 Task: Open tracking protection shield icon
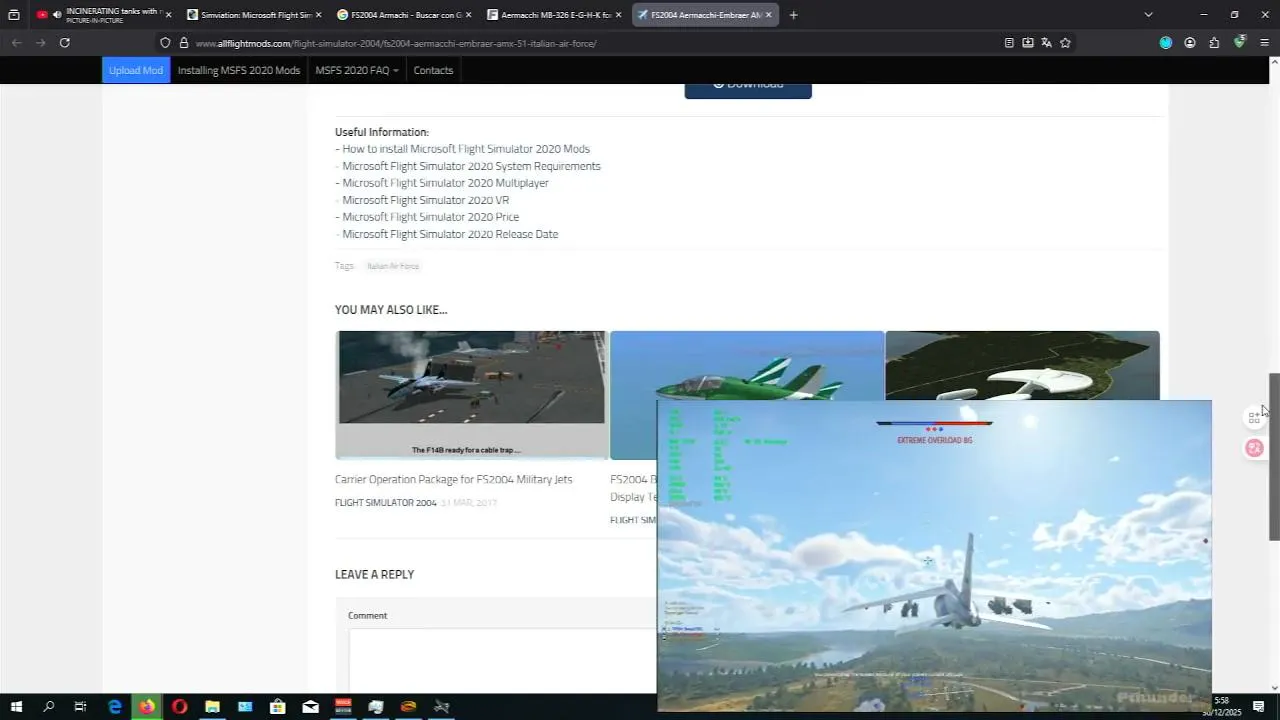165,43
